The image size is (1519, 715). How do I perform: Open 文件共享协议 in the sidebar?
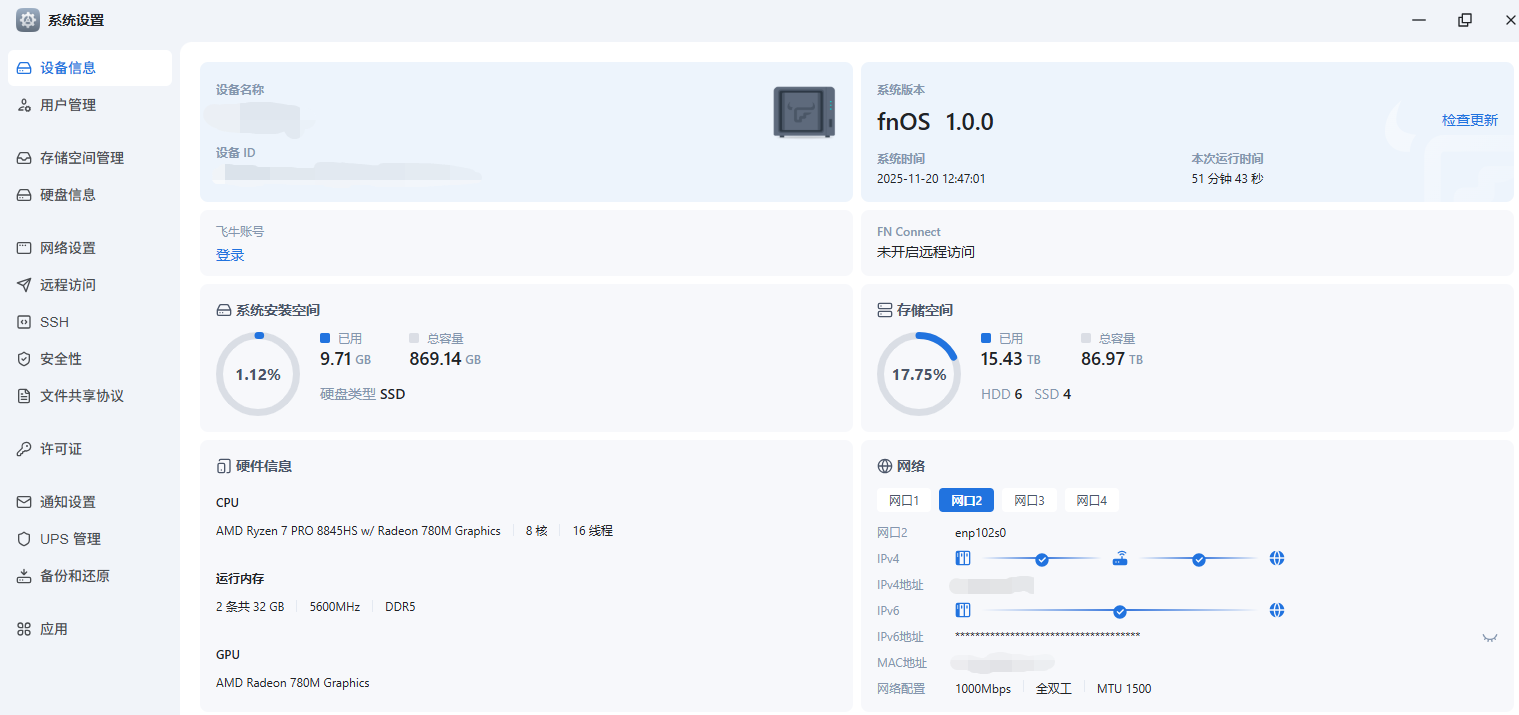[x=81, y=396]
